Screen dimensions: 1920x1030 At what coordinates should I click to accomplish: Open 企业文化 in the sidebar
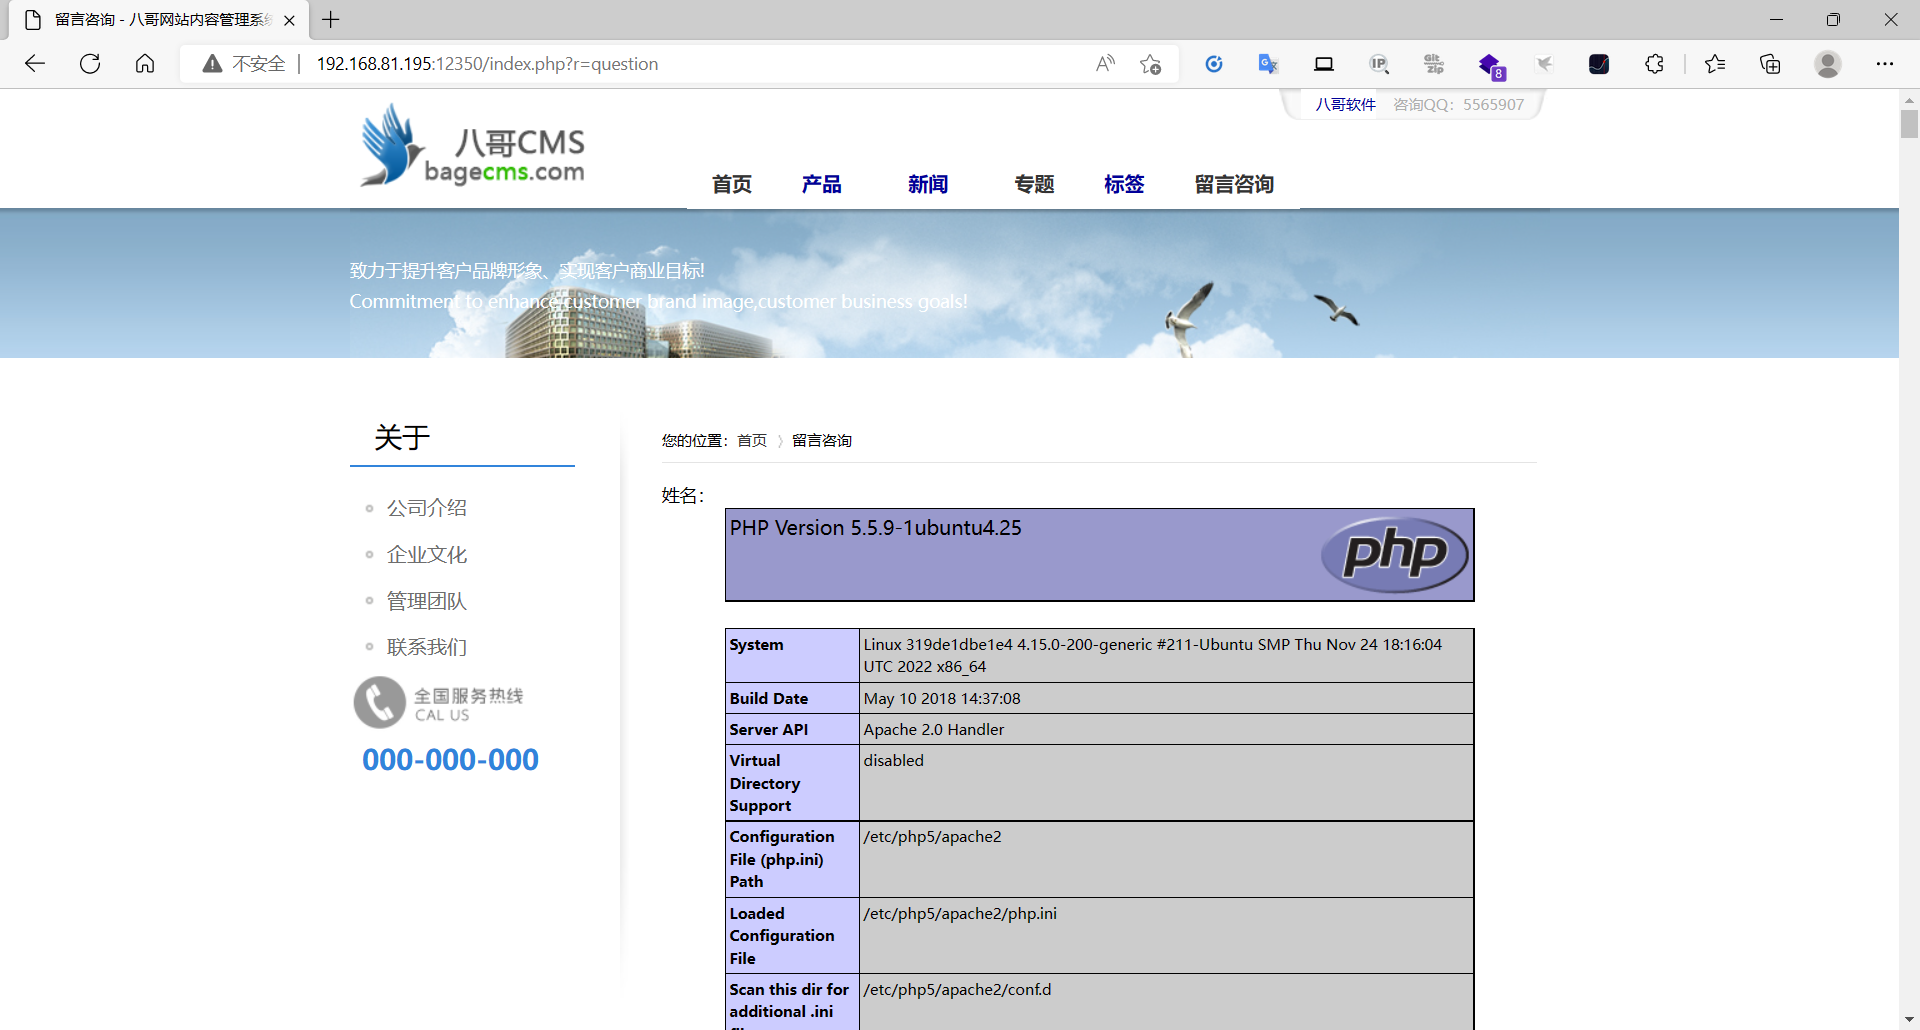click(427, 555)
